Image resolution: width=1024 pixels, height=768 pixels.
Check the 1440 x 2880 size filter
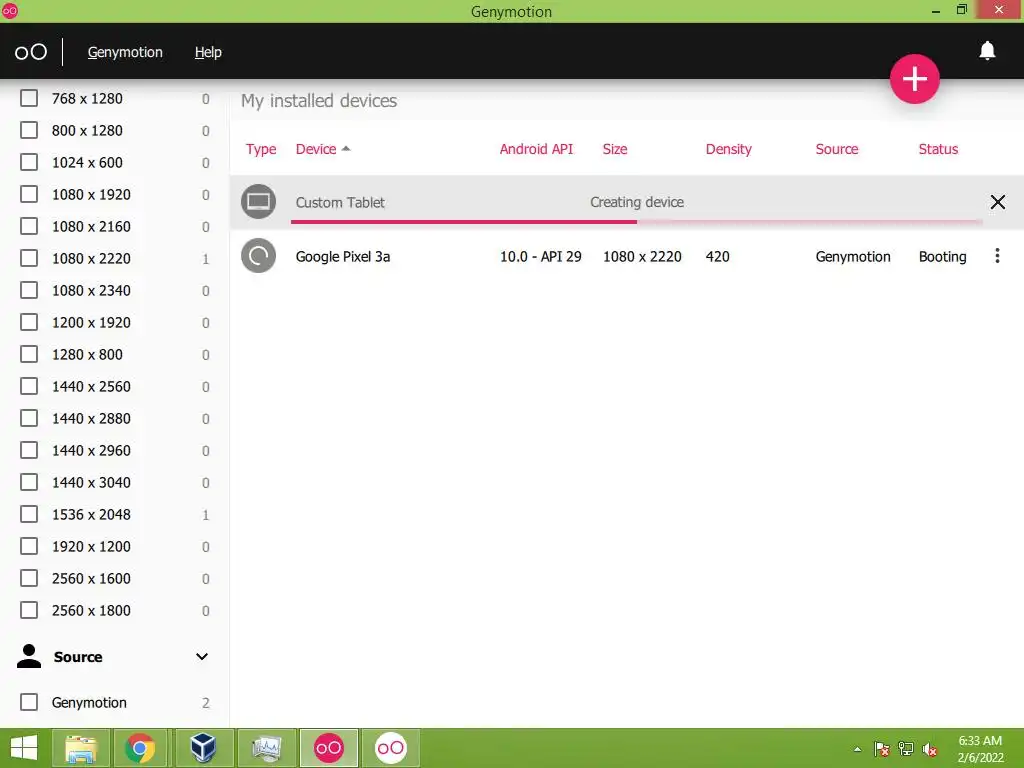(29, 418)
